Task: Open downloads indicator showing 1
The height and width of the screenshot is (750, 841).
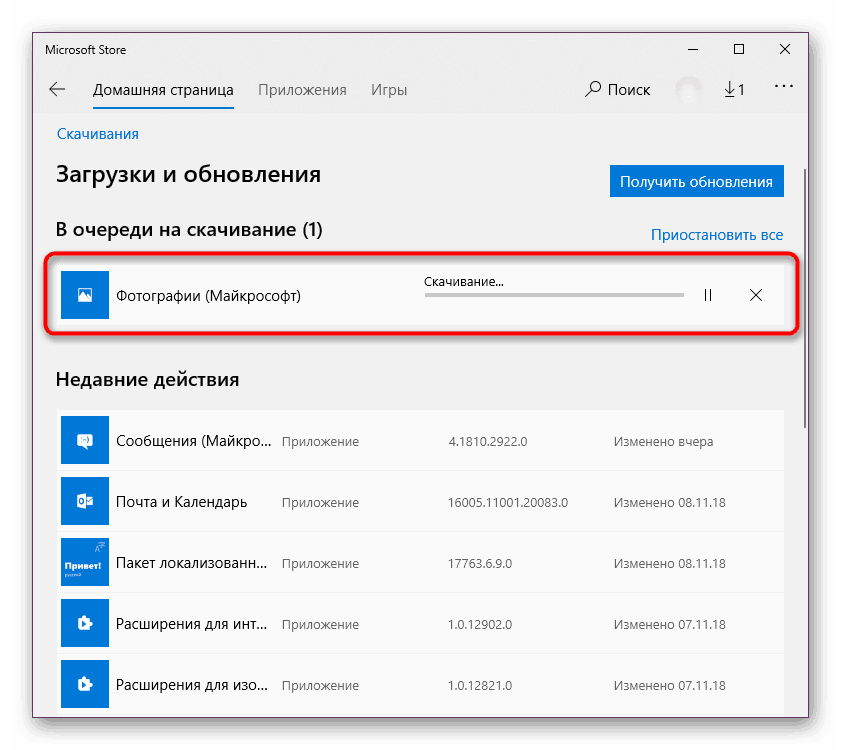Action: [x=734, y=89]
